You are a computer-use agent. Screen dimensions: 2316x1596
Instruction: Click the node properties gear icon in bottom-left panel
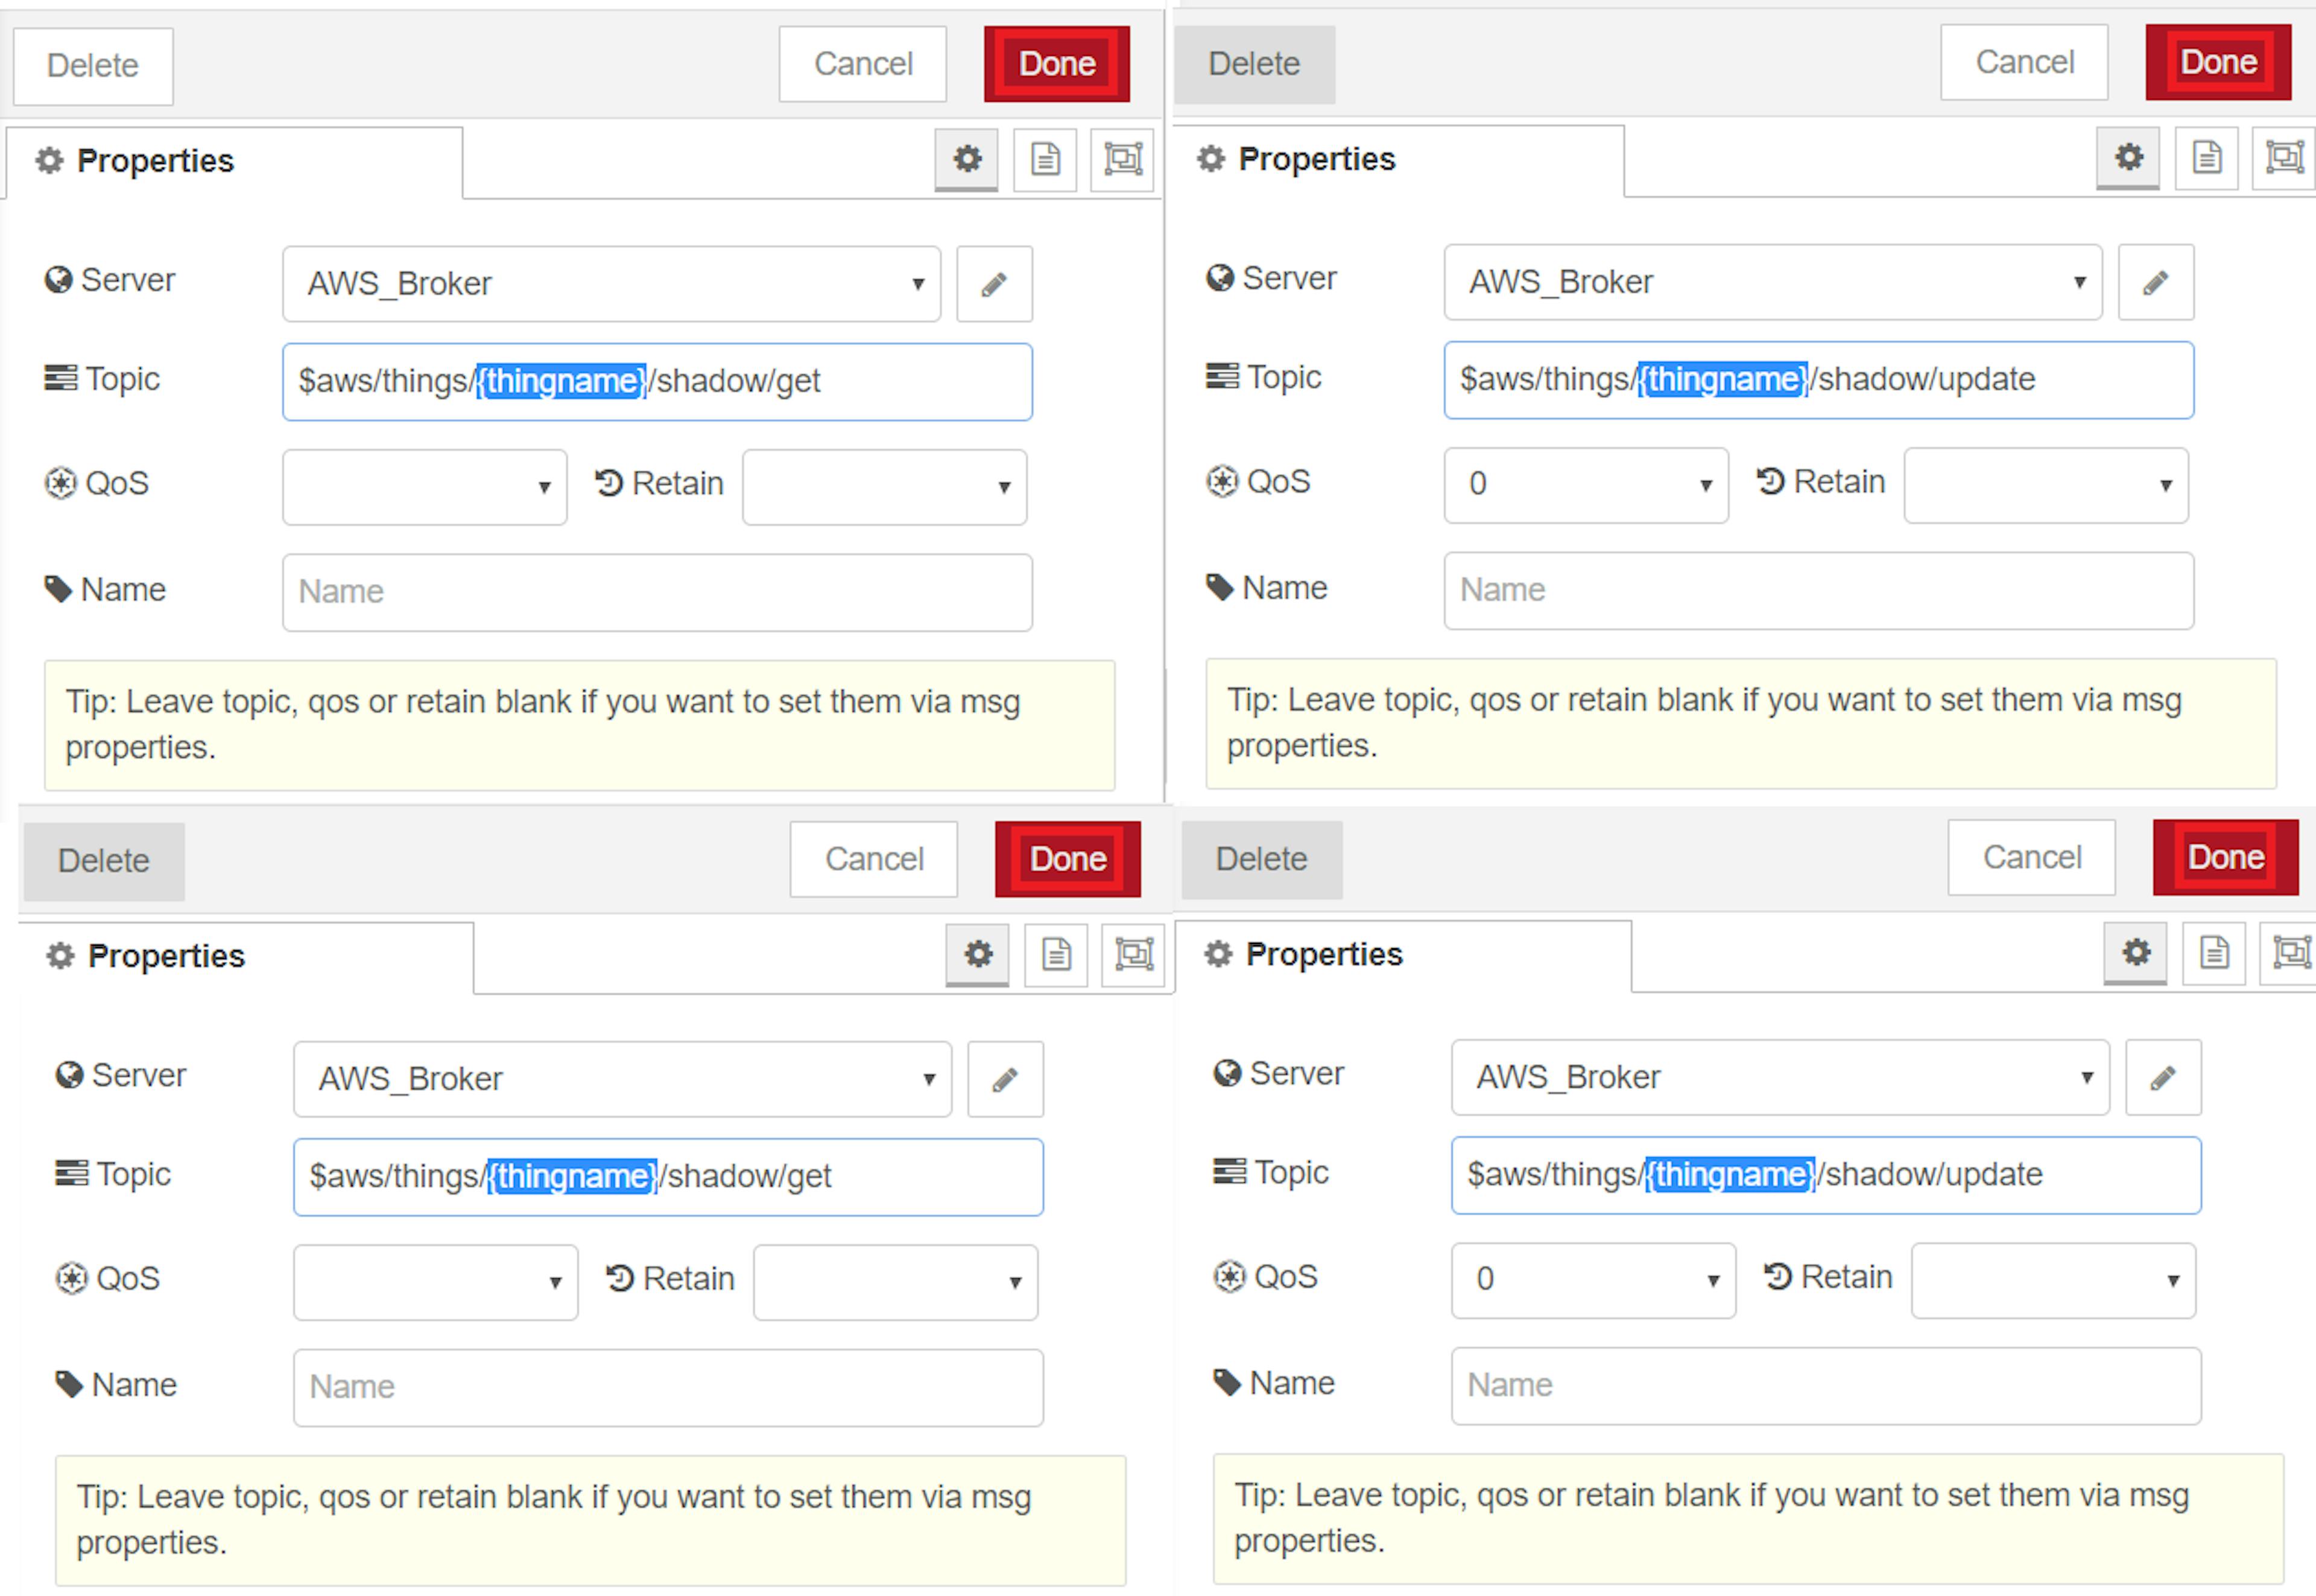pos(977,954)
